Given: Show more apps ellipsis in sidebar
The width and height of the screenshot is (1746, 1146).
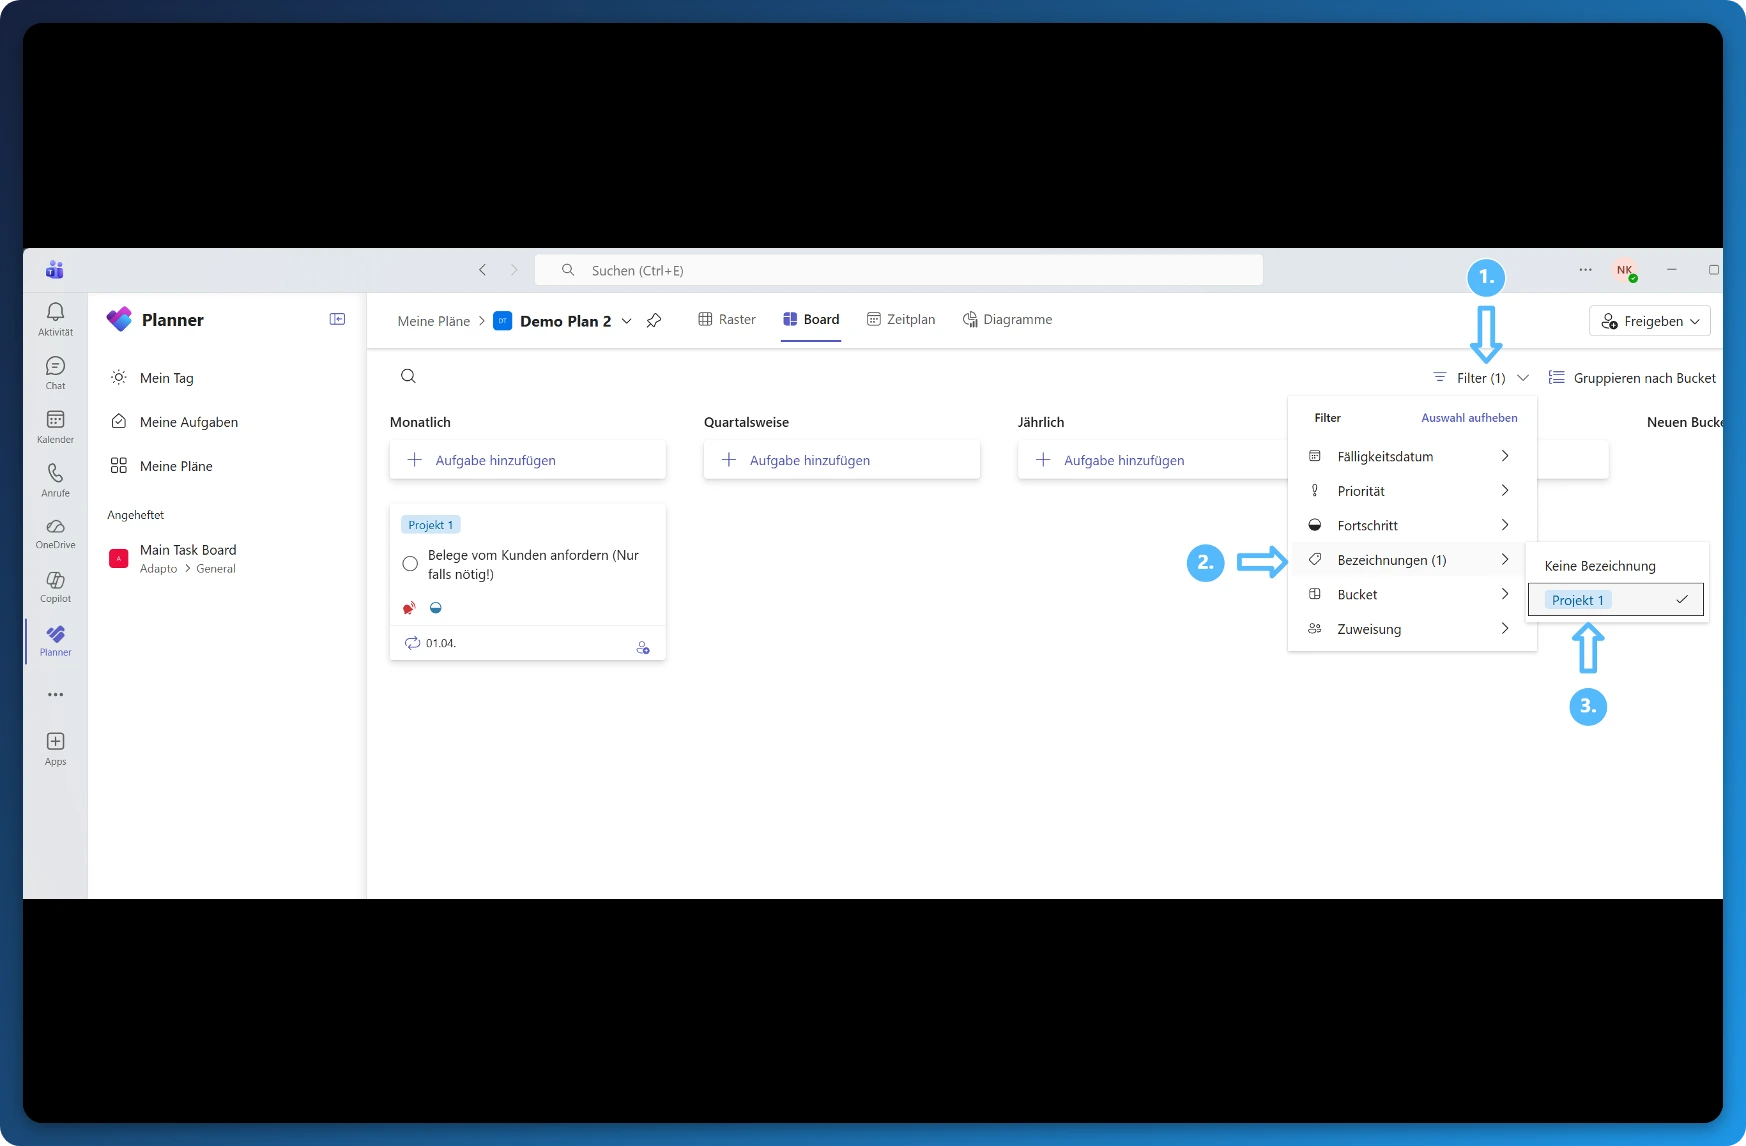Looking at the screenshot, I should (55, 694).
